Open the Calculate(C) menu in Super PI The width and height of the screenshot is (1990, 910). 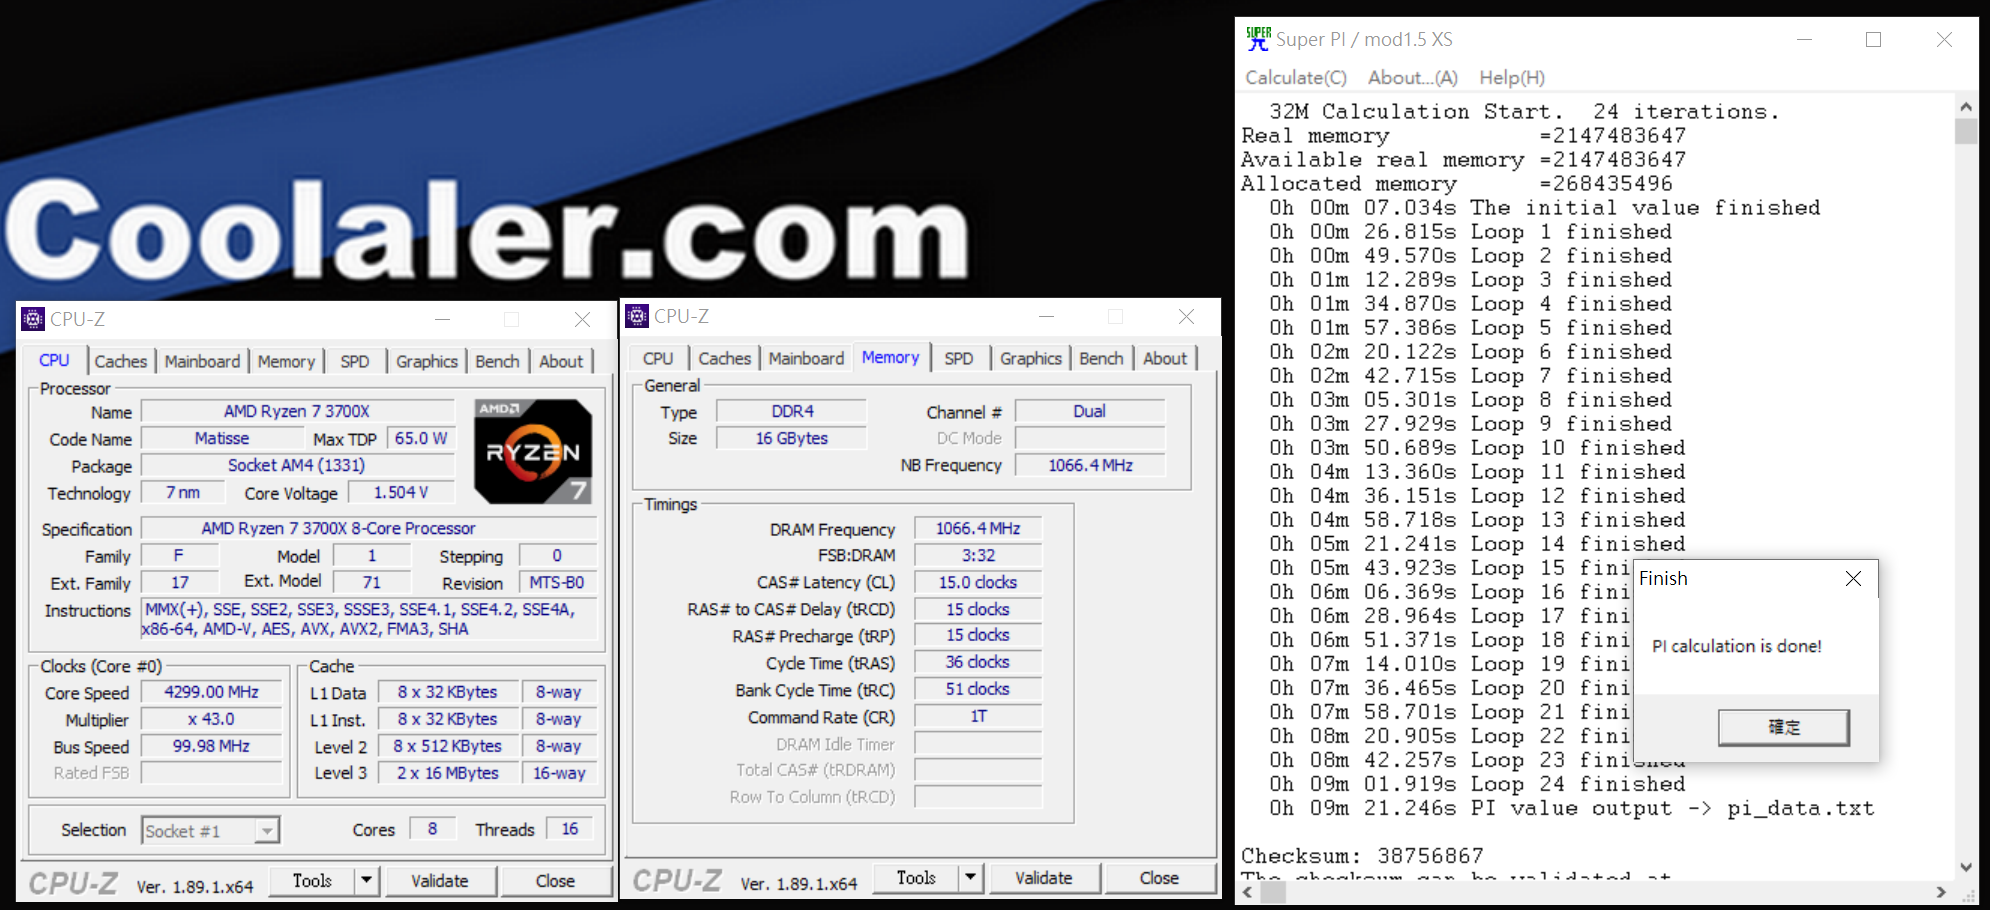tap(1296, 77)
